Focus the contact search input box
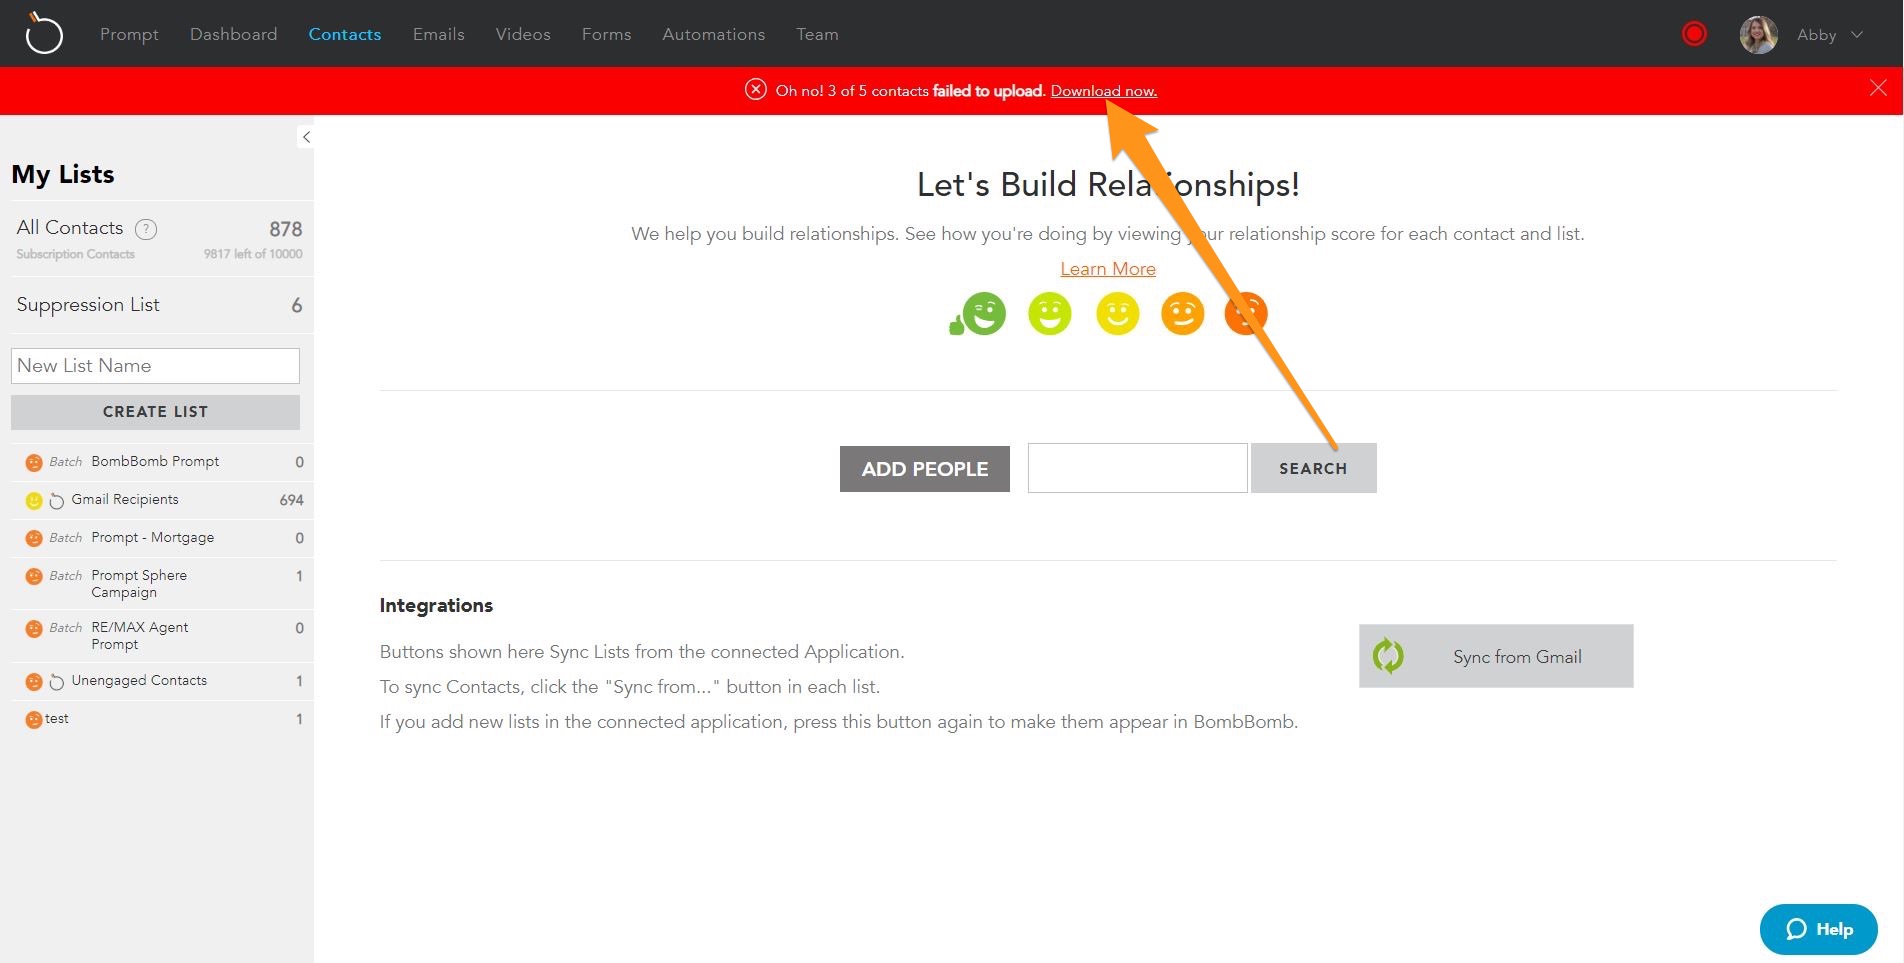 click(x=1138, y=468)
